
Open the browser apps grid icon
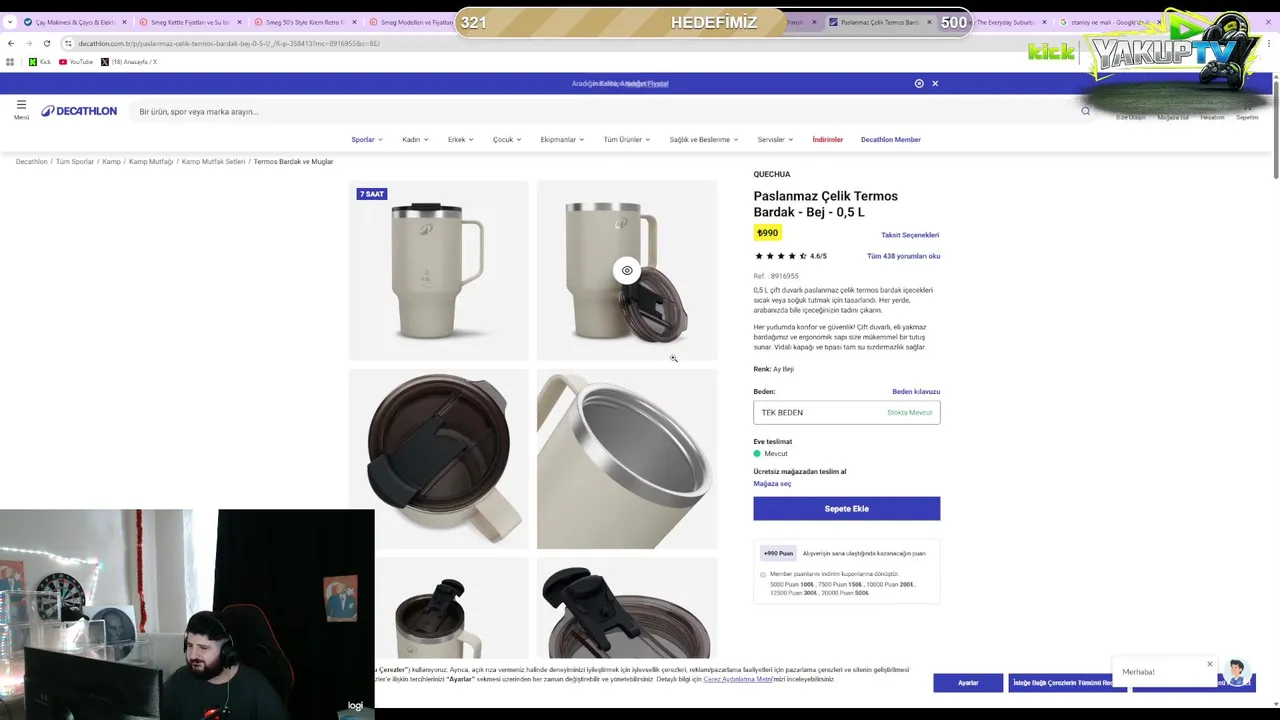point(10,62)
